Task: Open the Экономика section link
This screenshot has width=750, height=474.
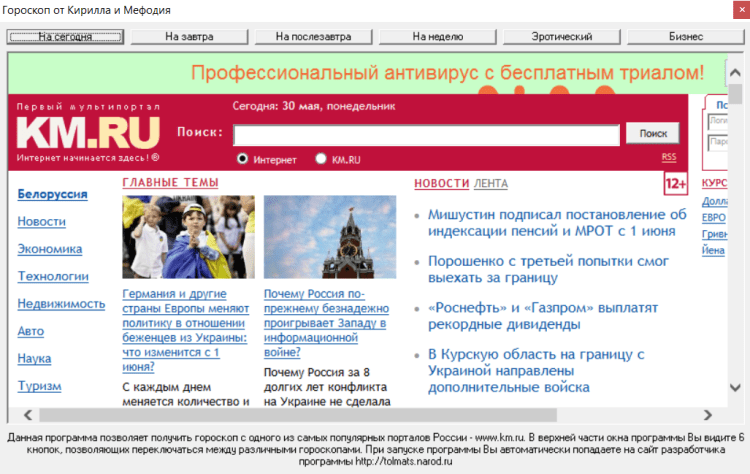Action: (x=50, y=249)
